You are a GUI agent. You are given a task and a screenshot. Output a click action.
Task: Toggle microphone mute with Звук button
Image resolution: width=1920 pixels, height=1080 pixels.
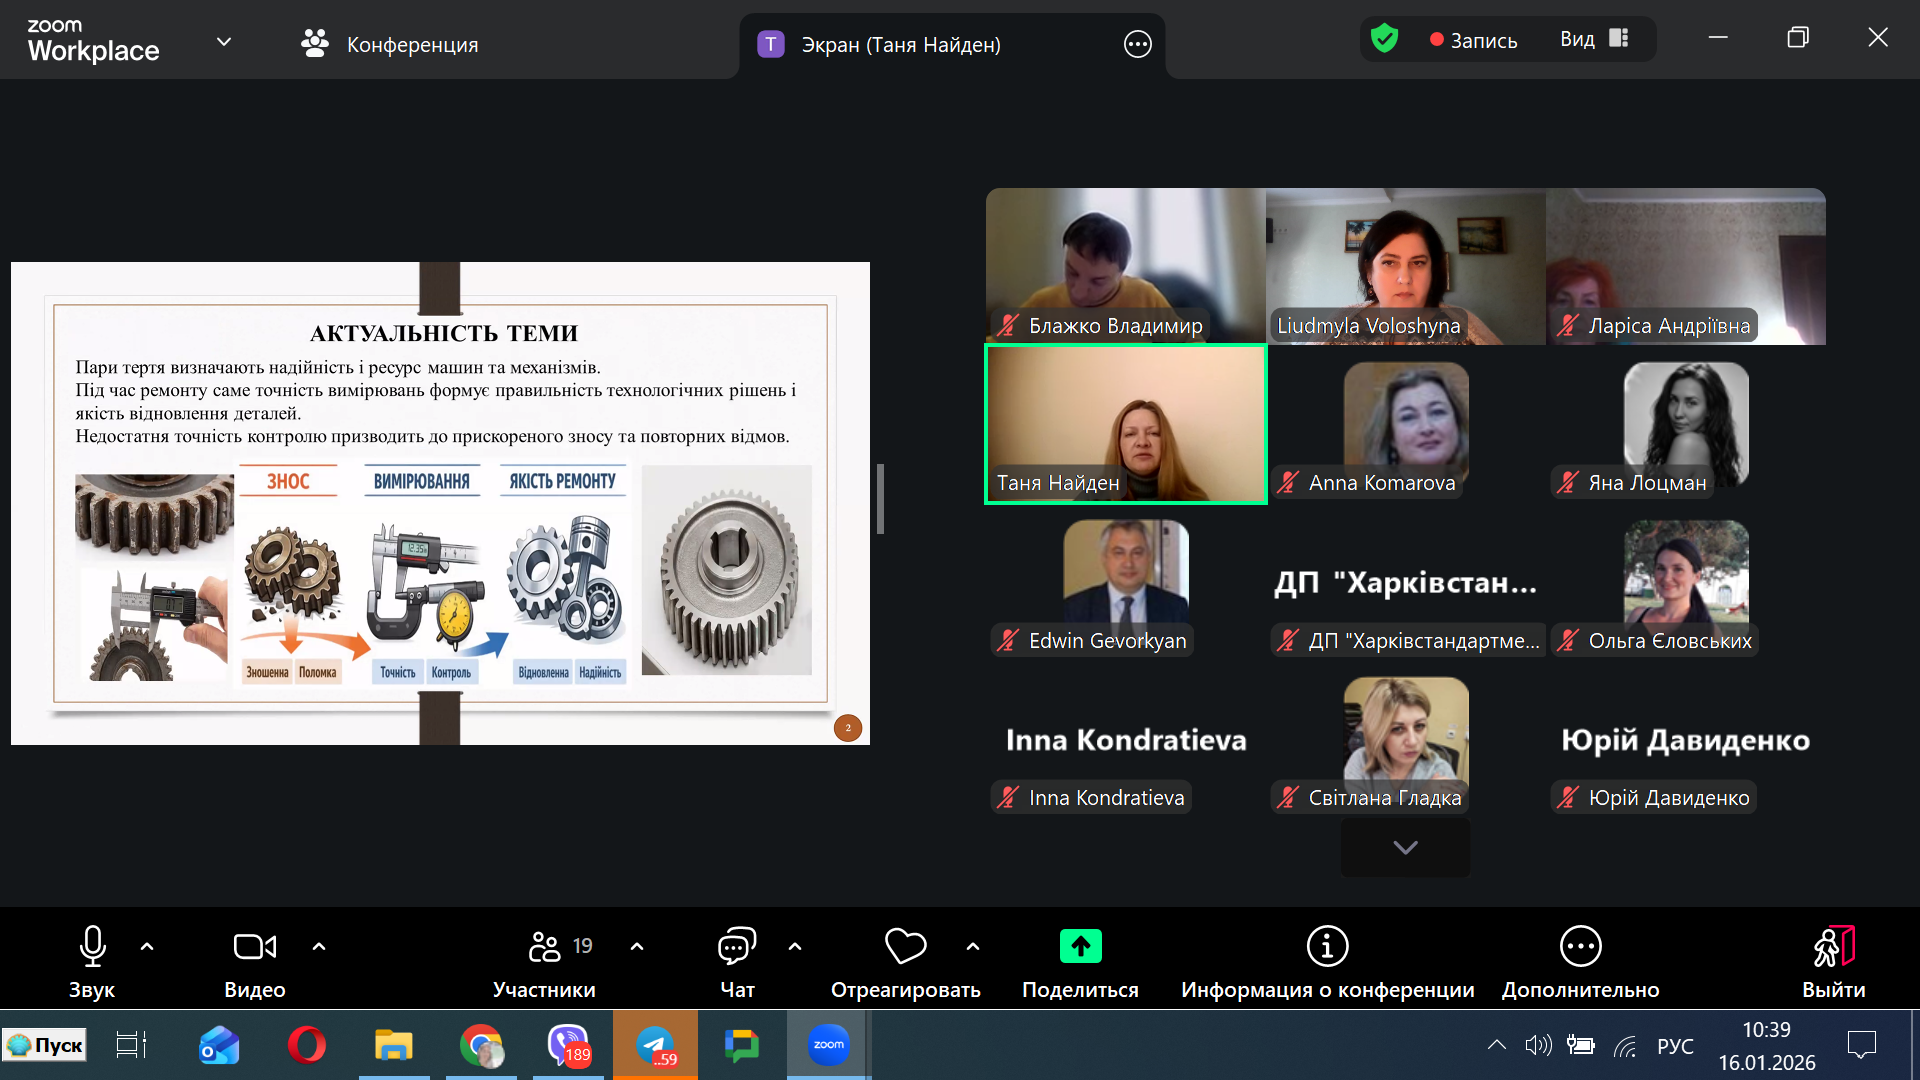[92, 946]
